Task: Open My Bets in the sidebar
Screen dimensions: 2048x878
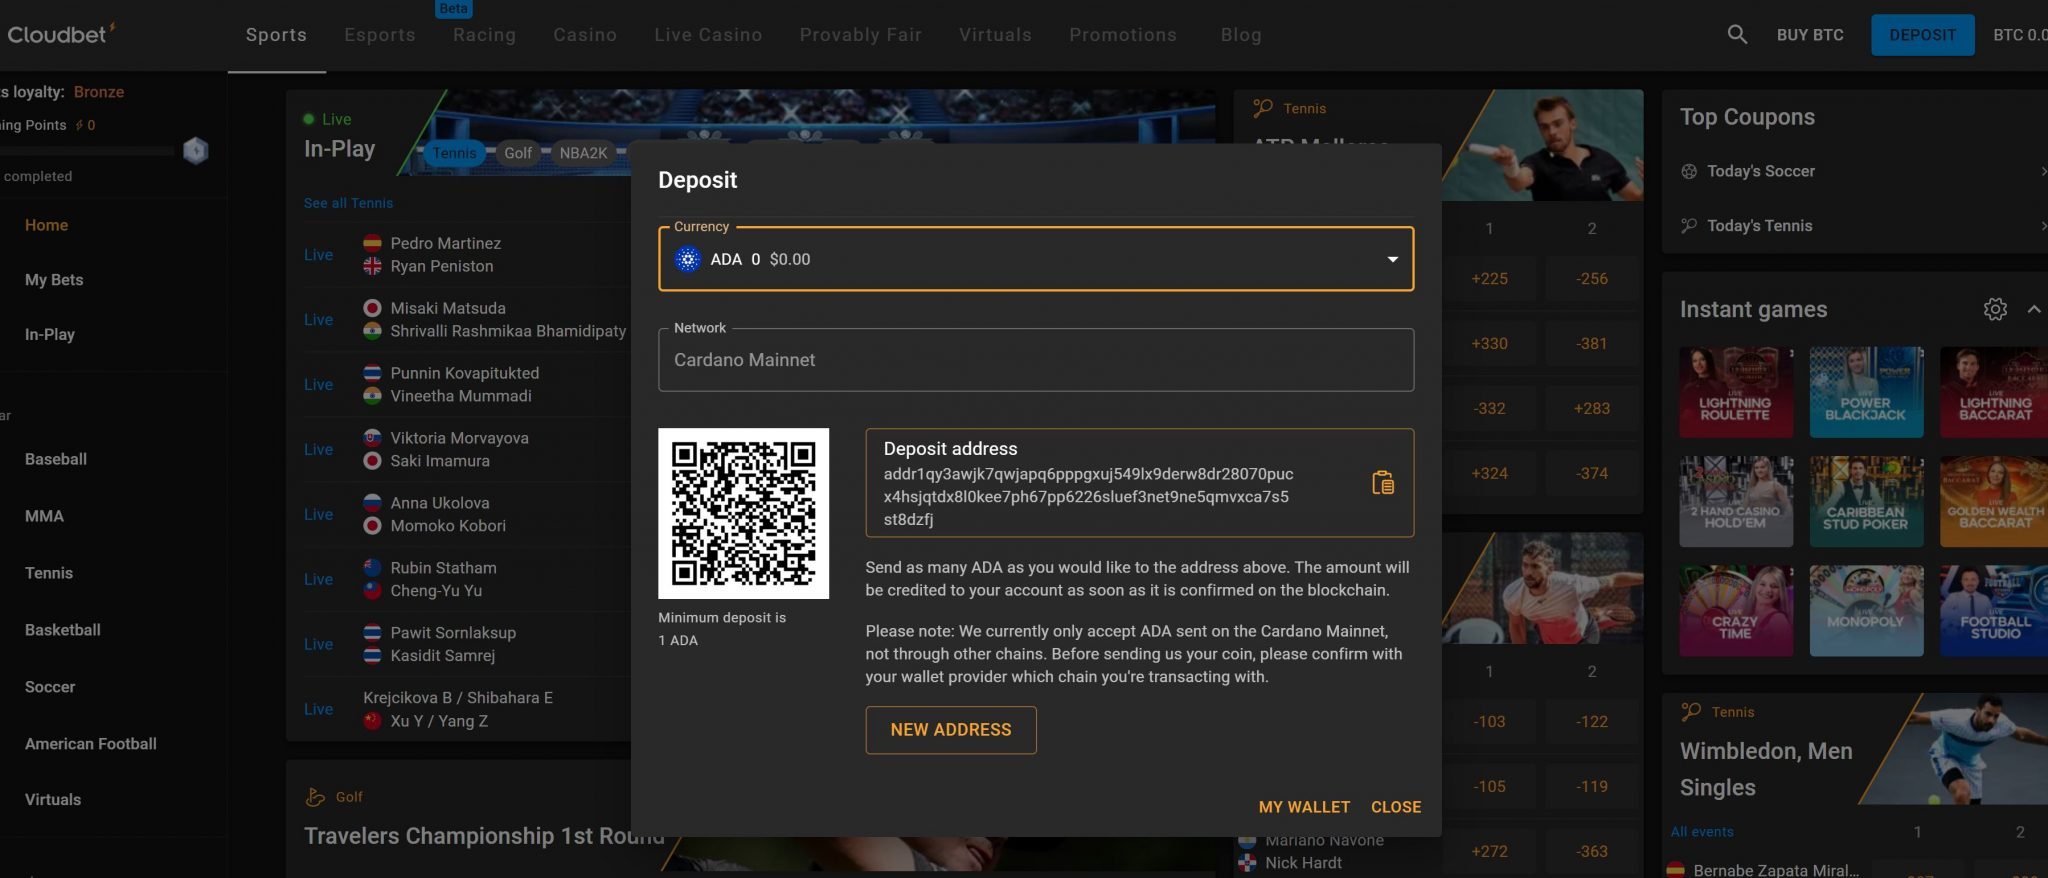Action: (54, 280)
